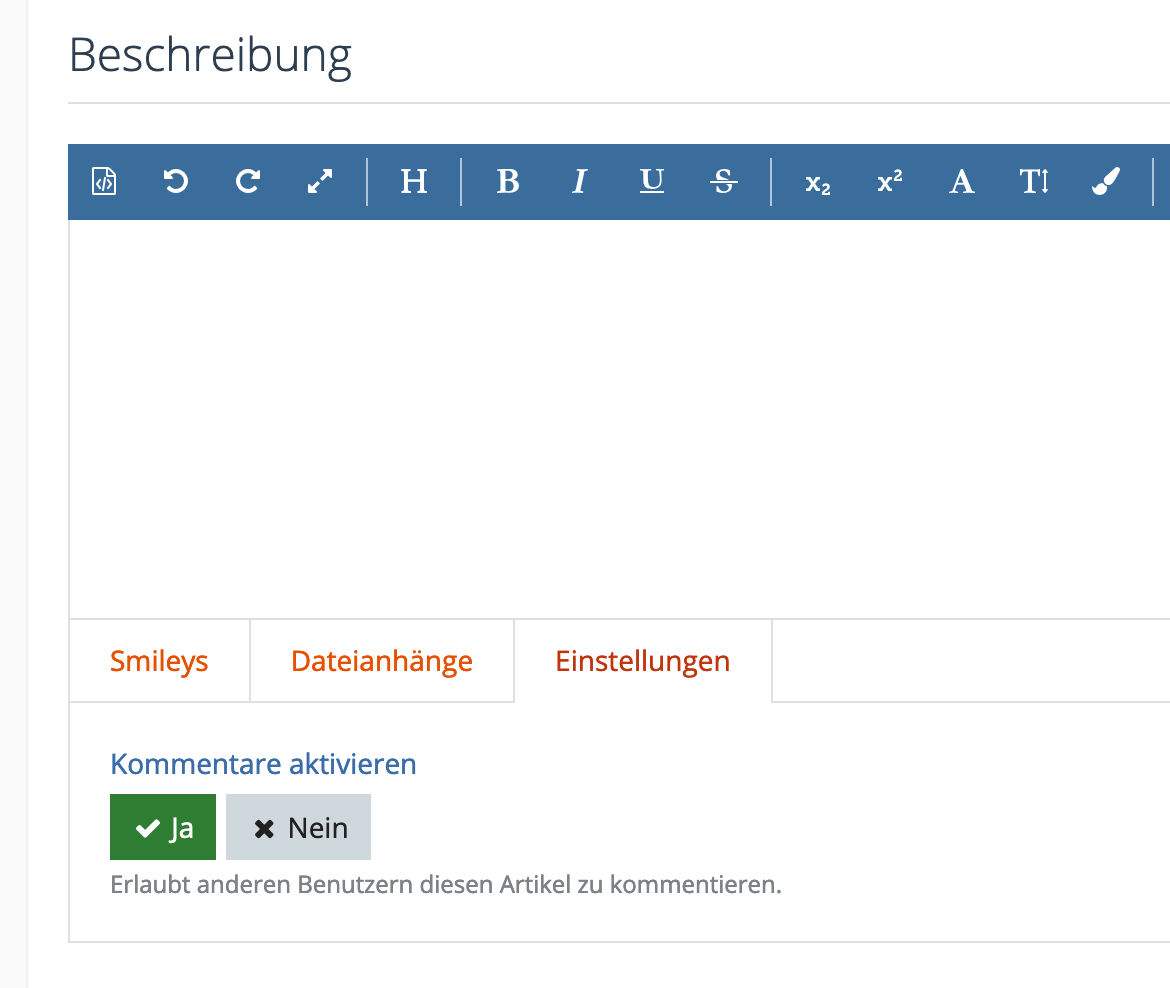Apply italic formatting
This screenshot has height=988, width=1170.
click(x=580, y=182)
